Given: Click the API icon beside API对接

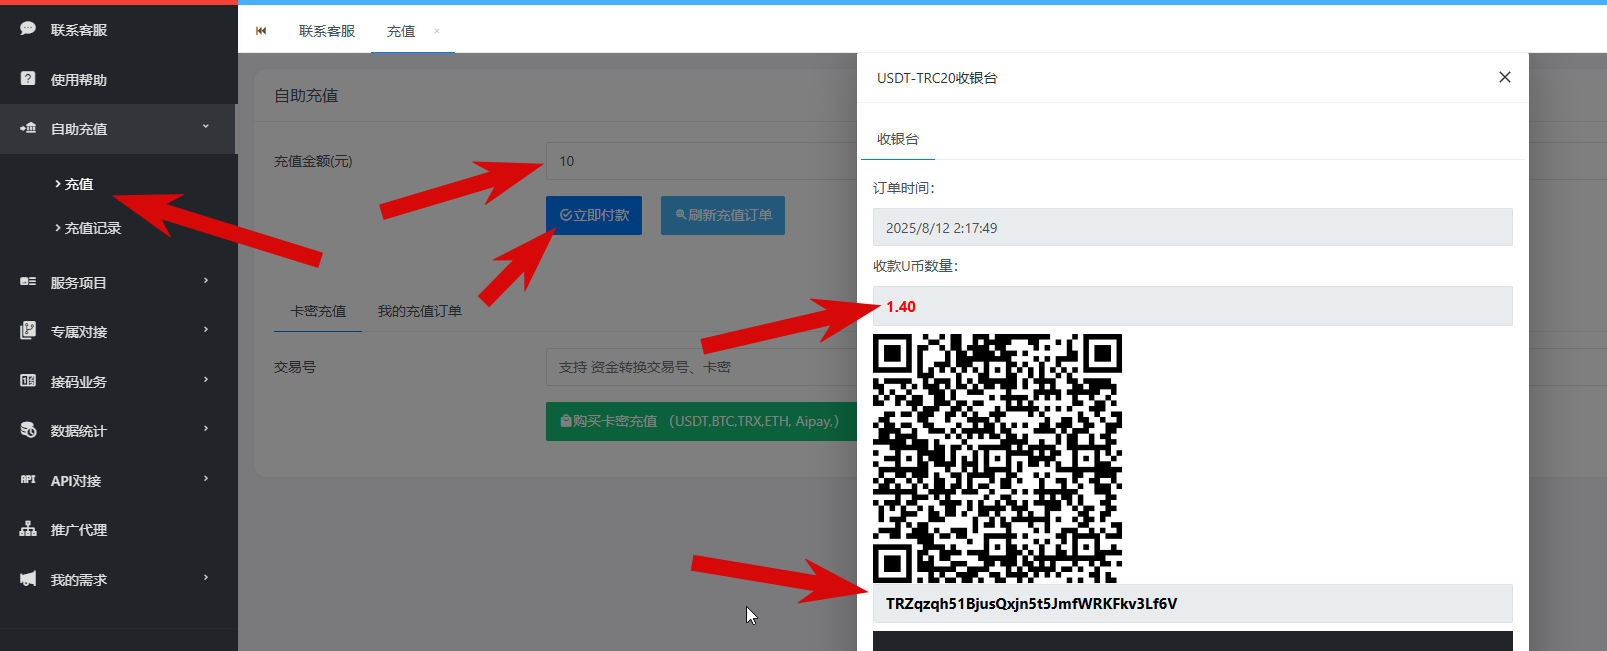Looking at the screenshot, I should click(x=28, y=480).
